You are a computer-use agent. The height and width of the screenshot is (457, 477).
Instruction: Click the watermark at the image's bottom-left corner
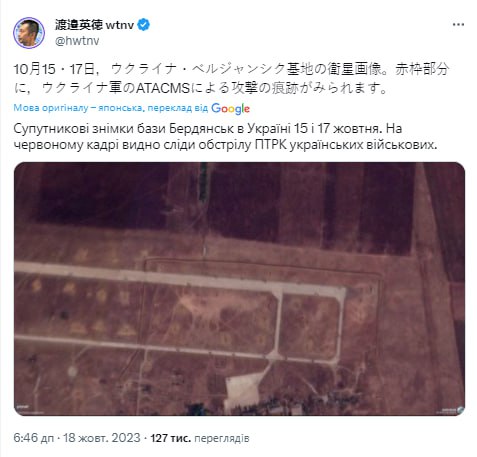point(22,407)
